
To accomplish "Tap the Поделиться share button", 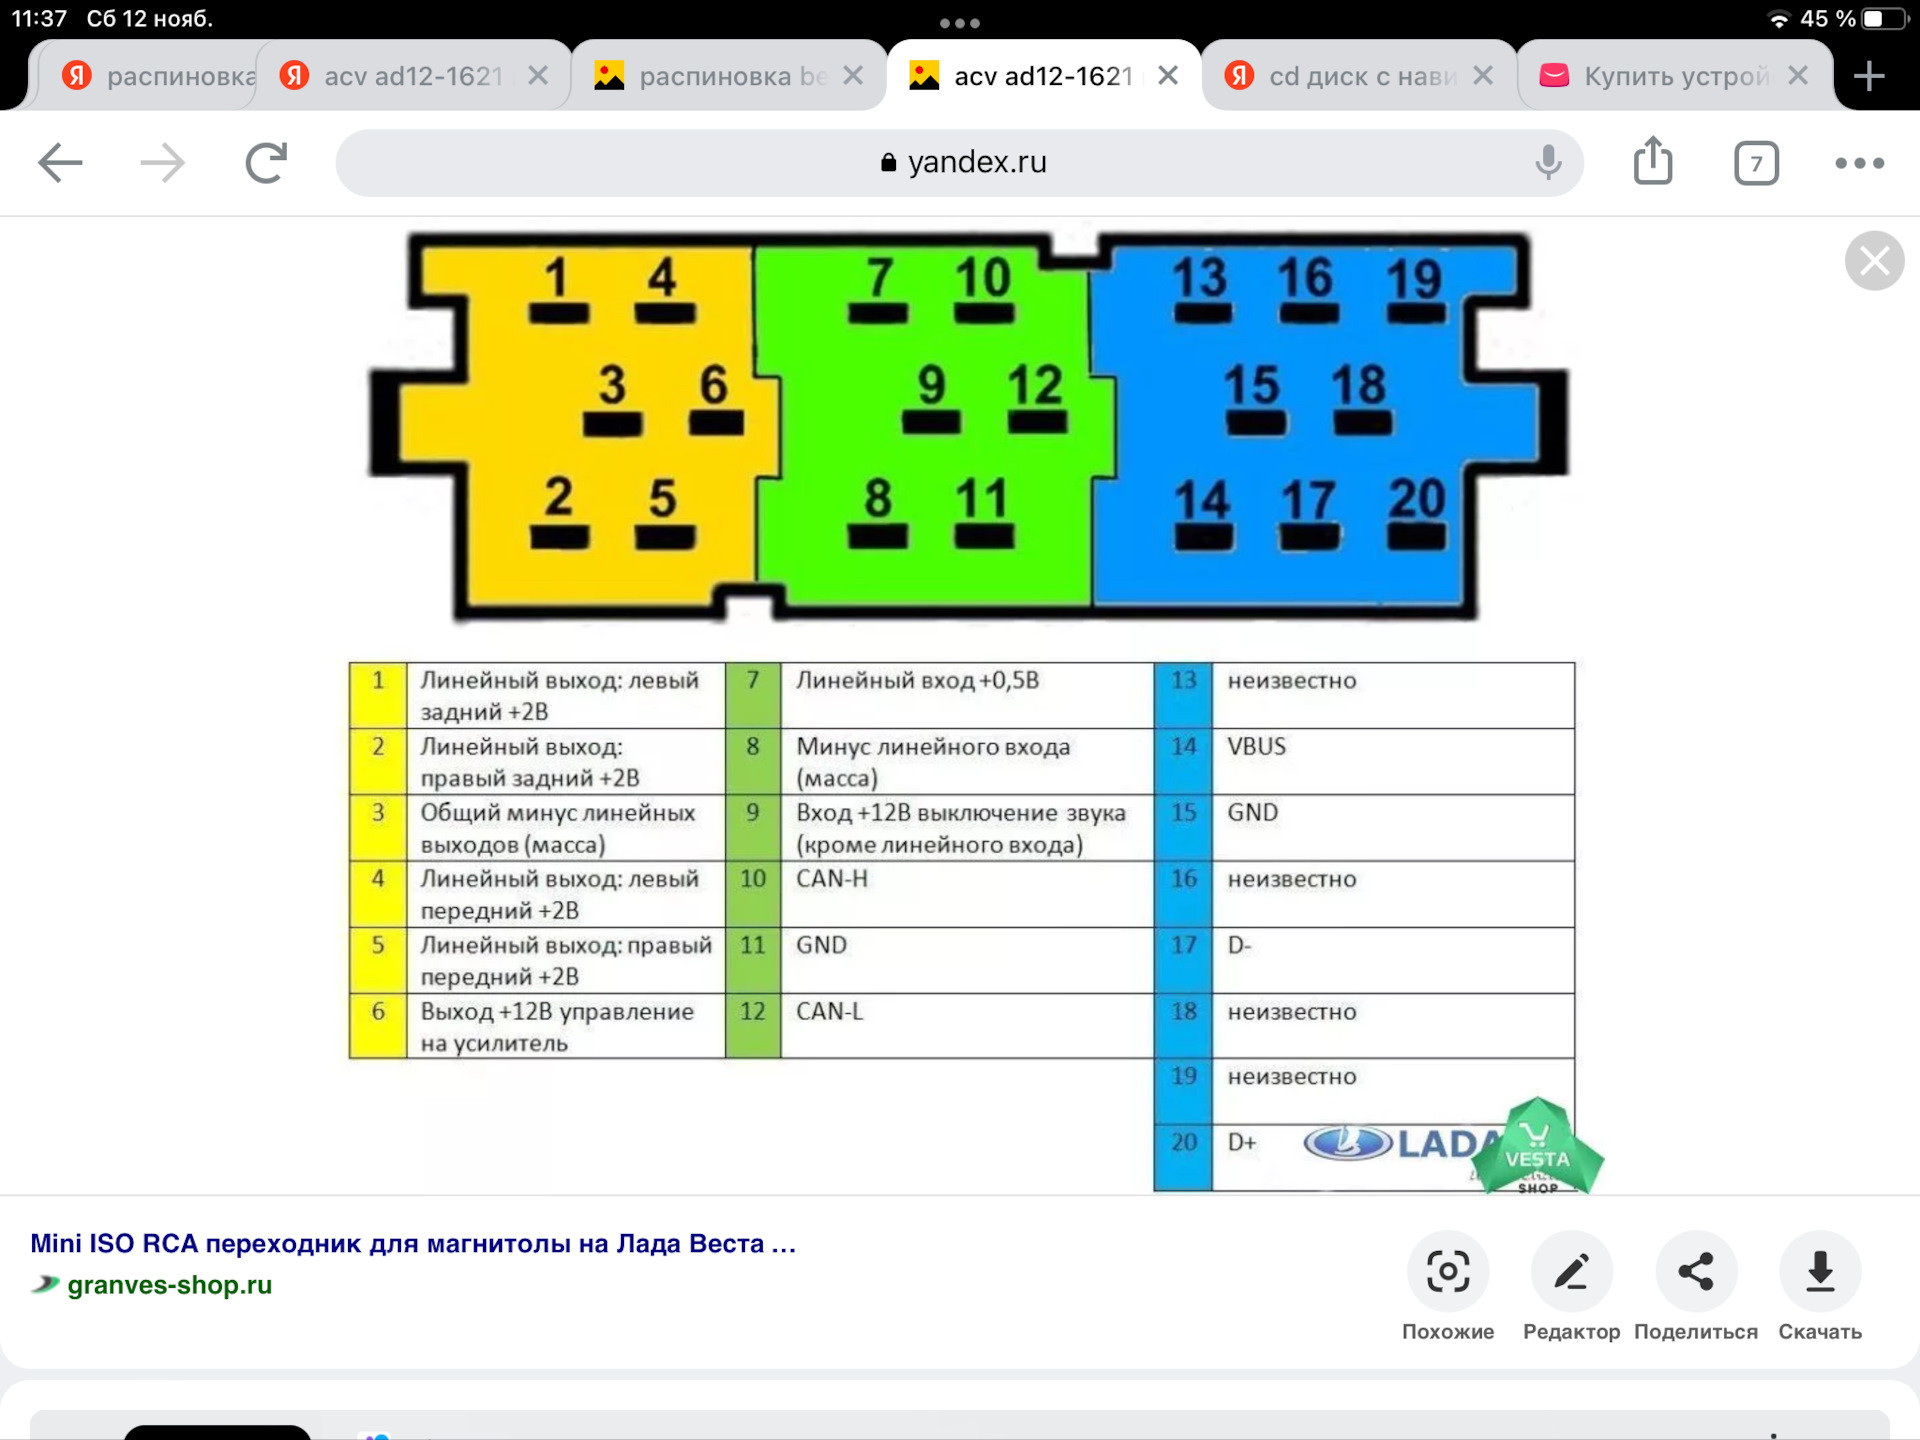I will 1695,1272.
